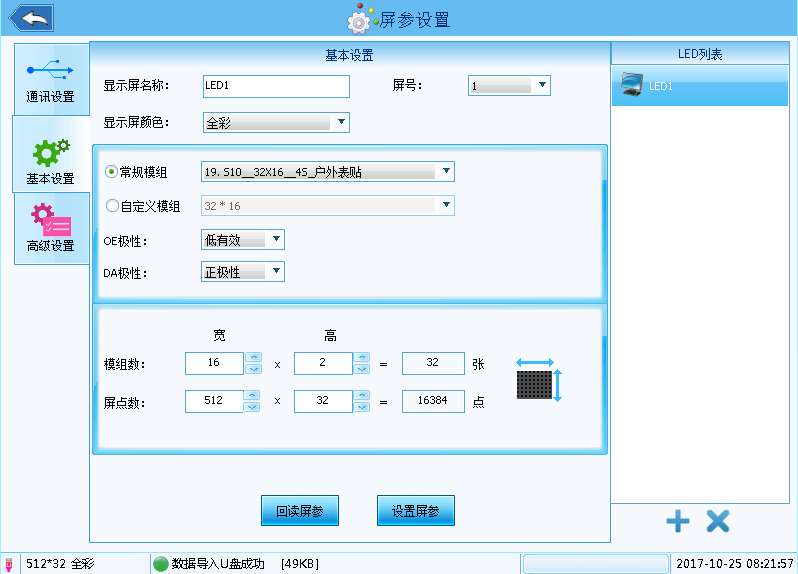This screenshot has height=574, width=798.
Task: Click the green gears 基本设置 icon
Action: pyautogui.click(x=50, y=153)
